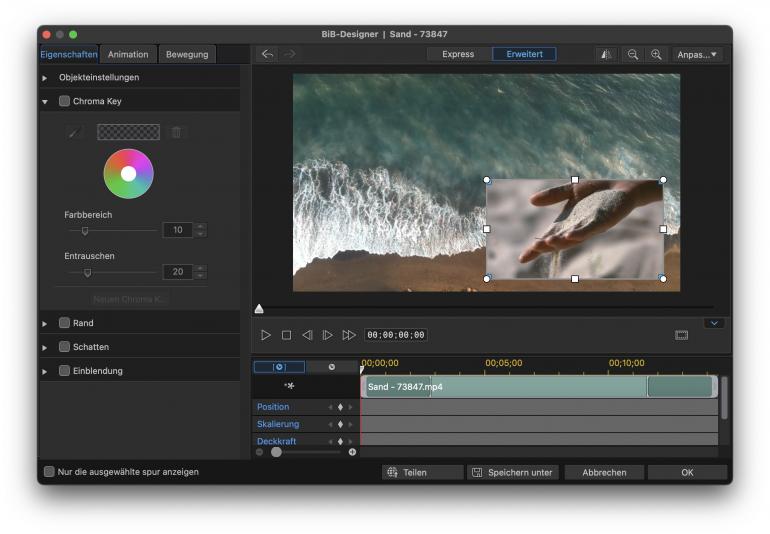
Task: Add a Deckkraft keyframe diamond
Action: point(340,441)
